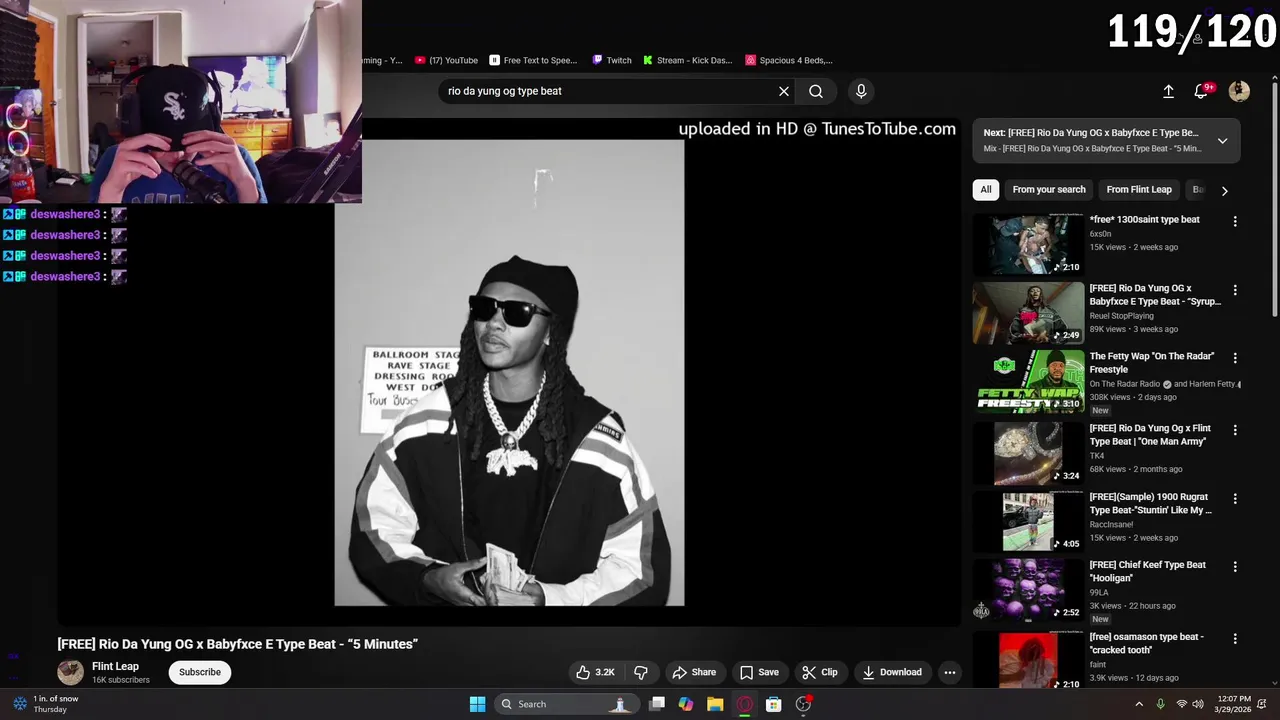
Task: Open options for 1900 Rugrat type beat
Action: [1235, 498]
